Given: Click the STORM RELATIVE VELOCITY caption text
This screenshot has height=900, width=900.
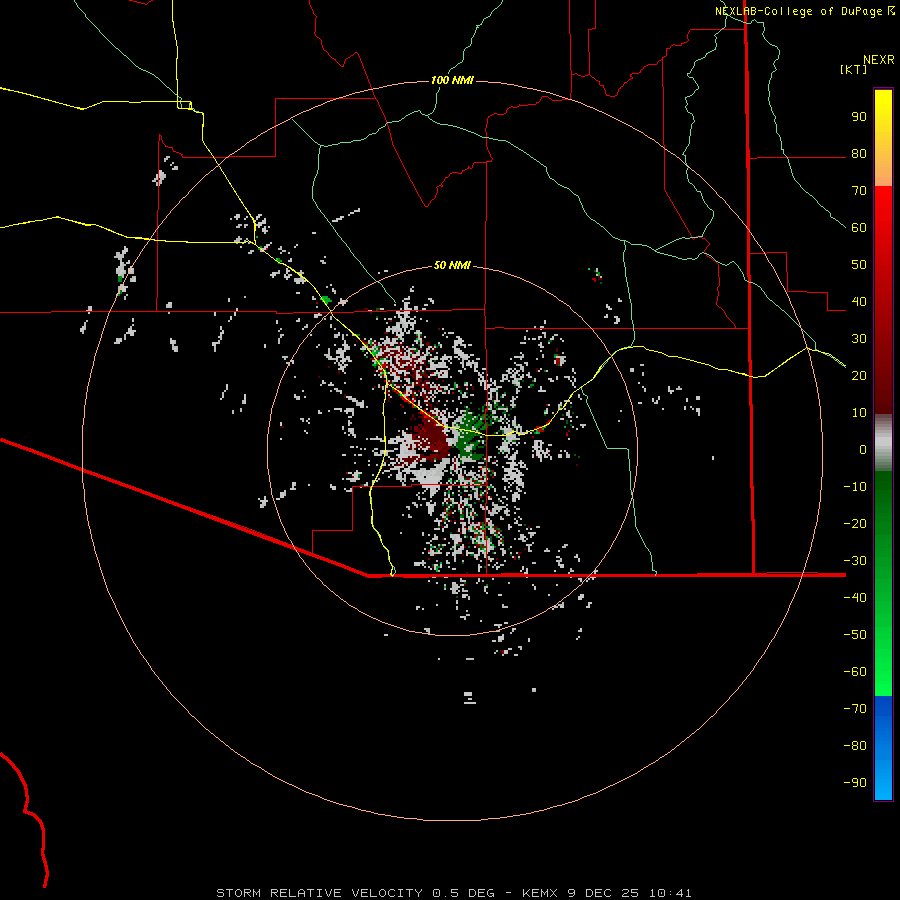Looking at the screenshot, I should click(319, 893).
